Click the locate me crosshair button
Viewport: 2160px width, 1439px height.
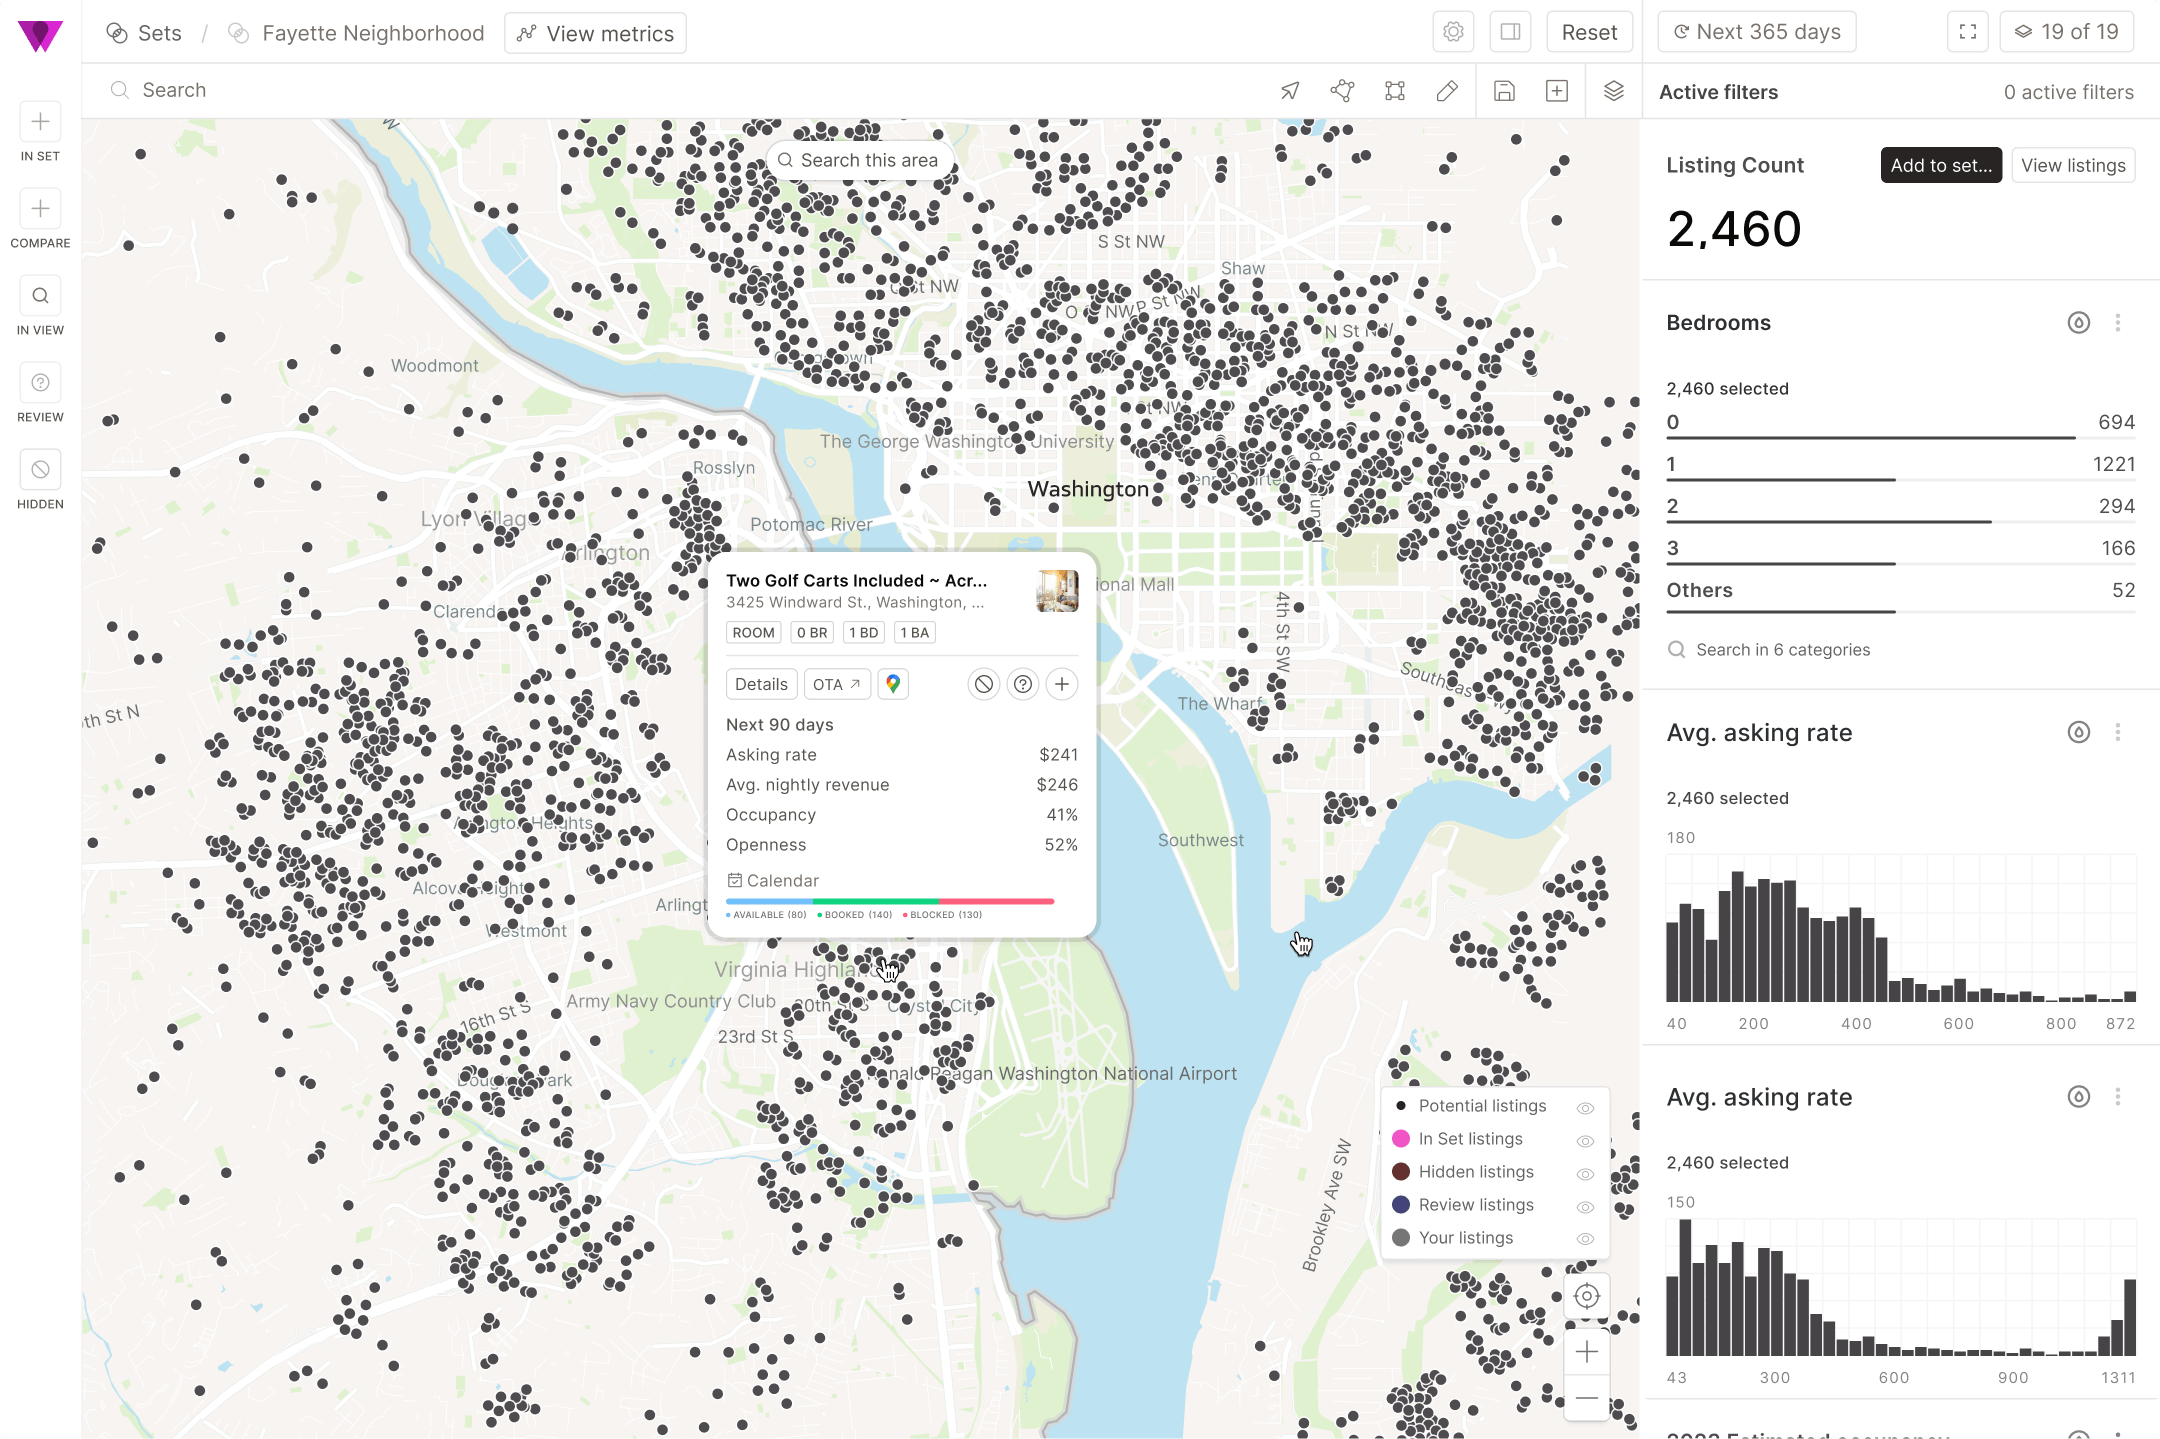1586,1297
